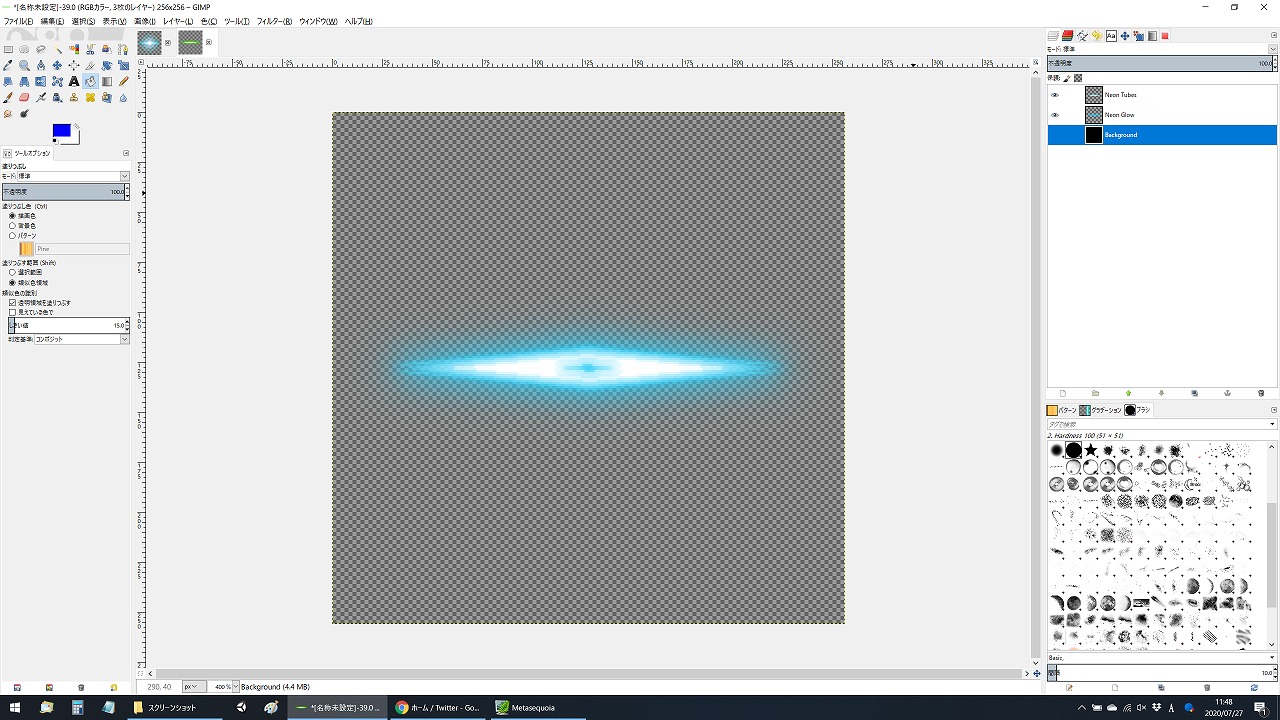Select the Text tool
1280x720 pixels.
(x=74, y=81)
